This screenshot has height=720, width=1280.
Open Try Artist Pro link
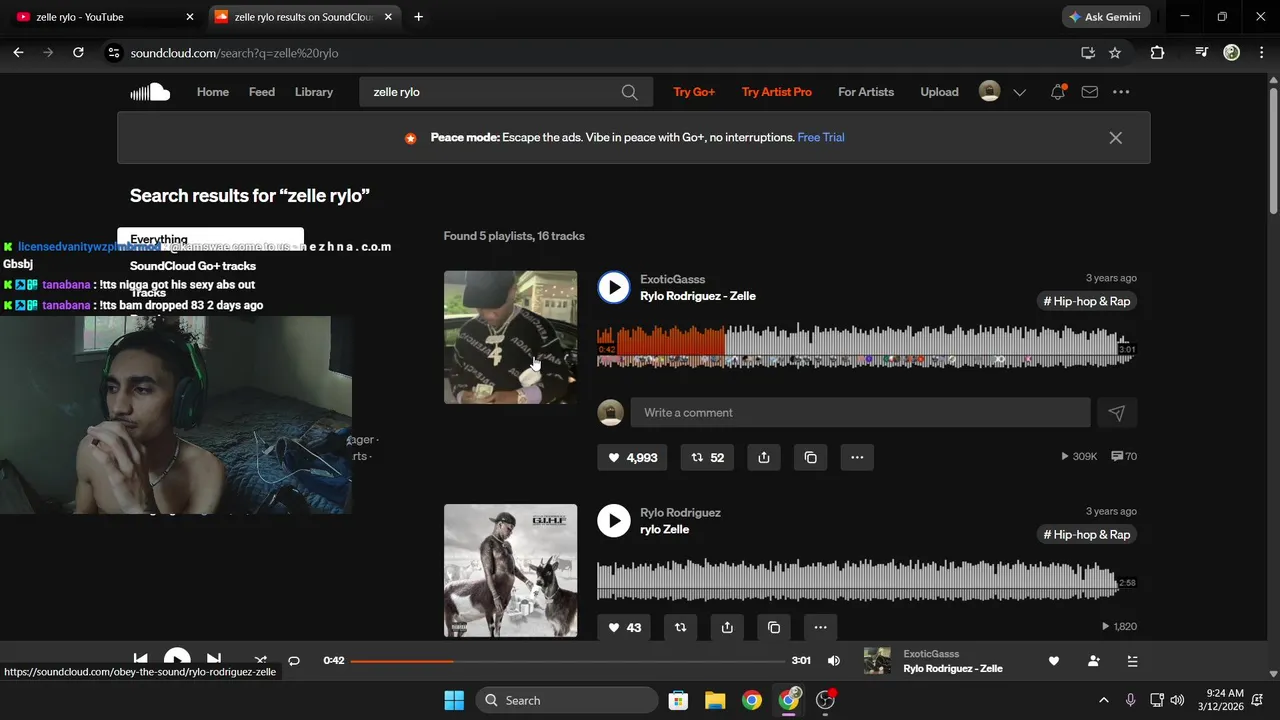click(777, 92)
